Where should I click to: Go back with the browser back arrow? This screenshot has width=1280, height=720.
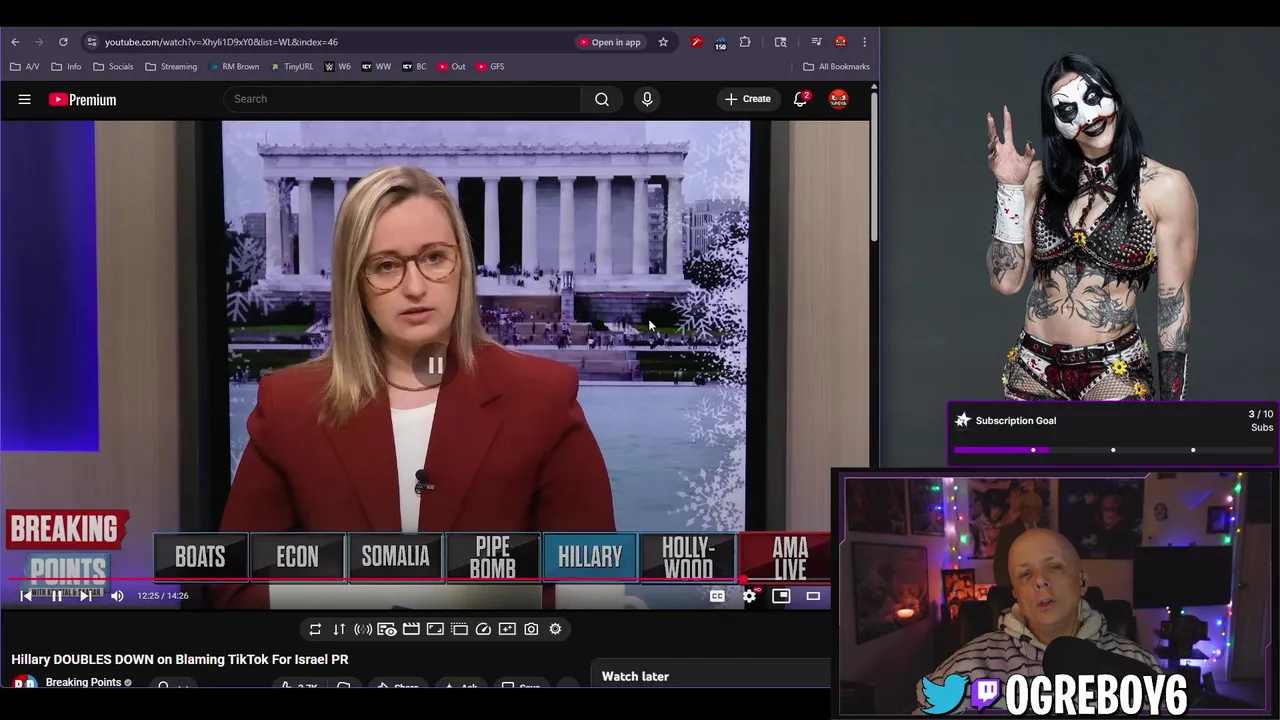[x=15, y=42]
